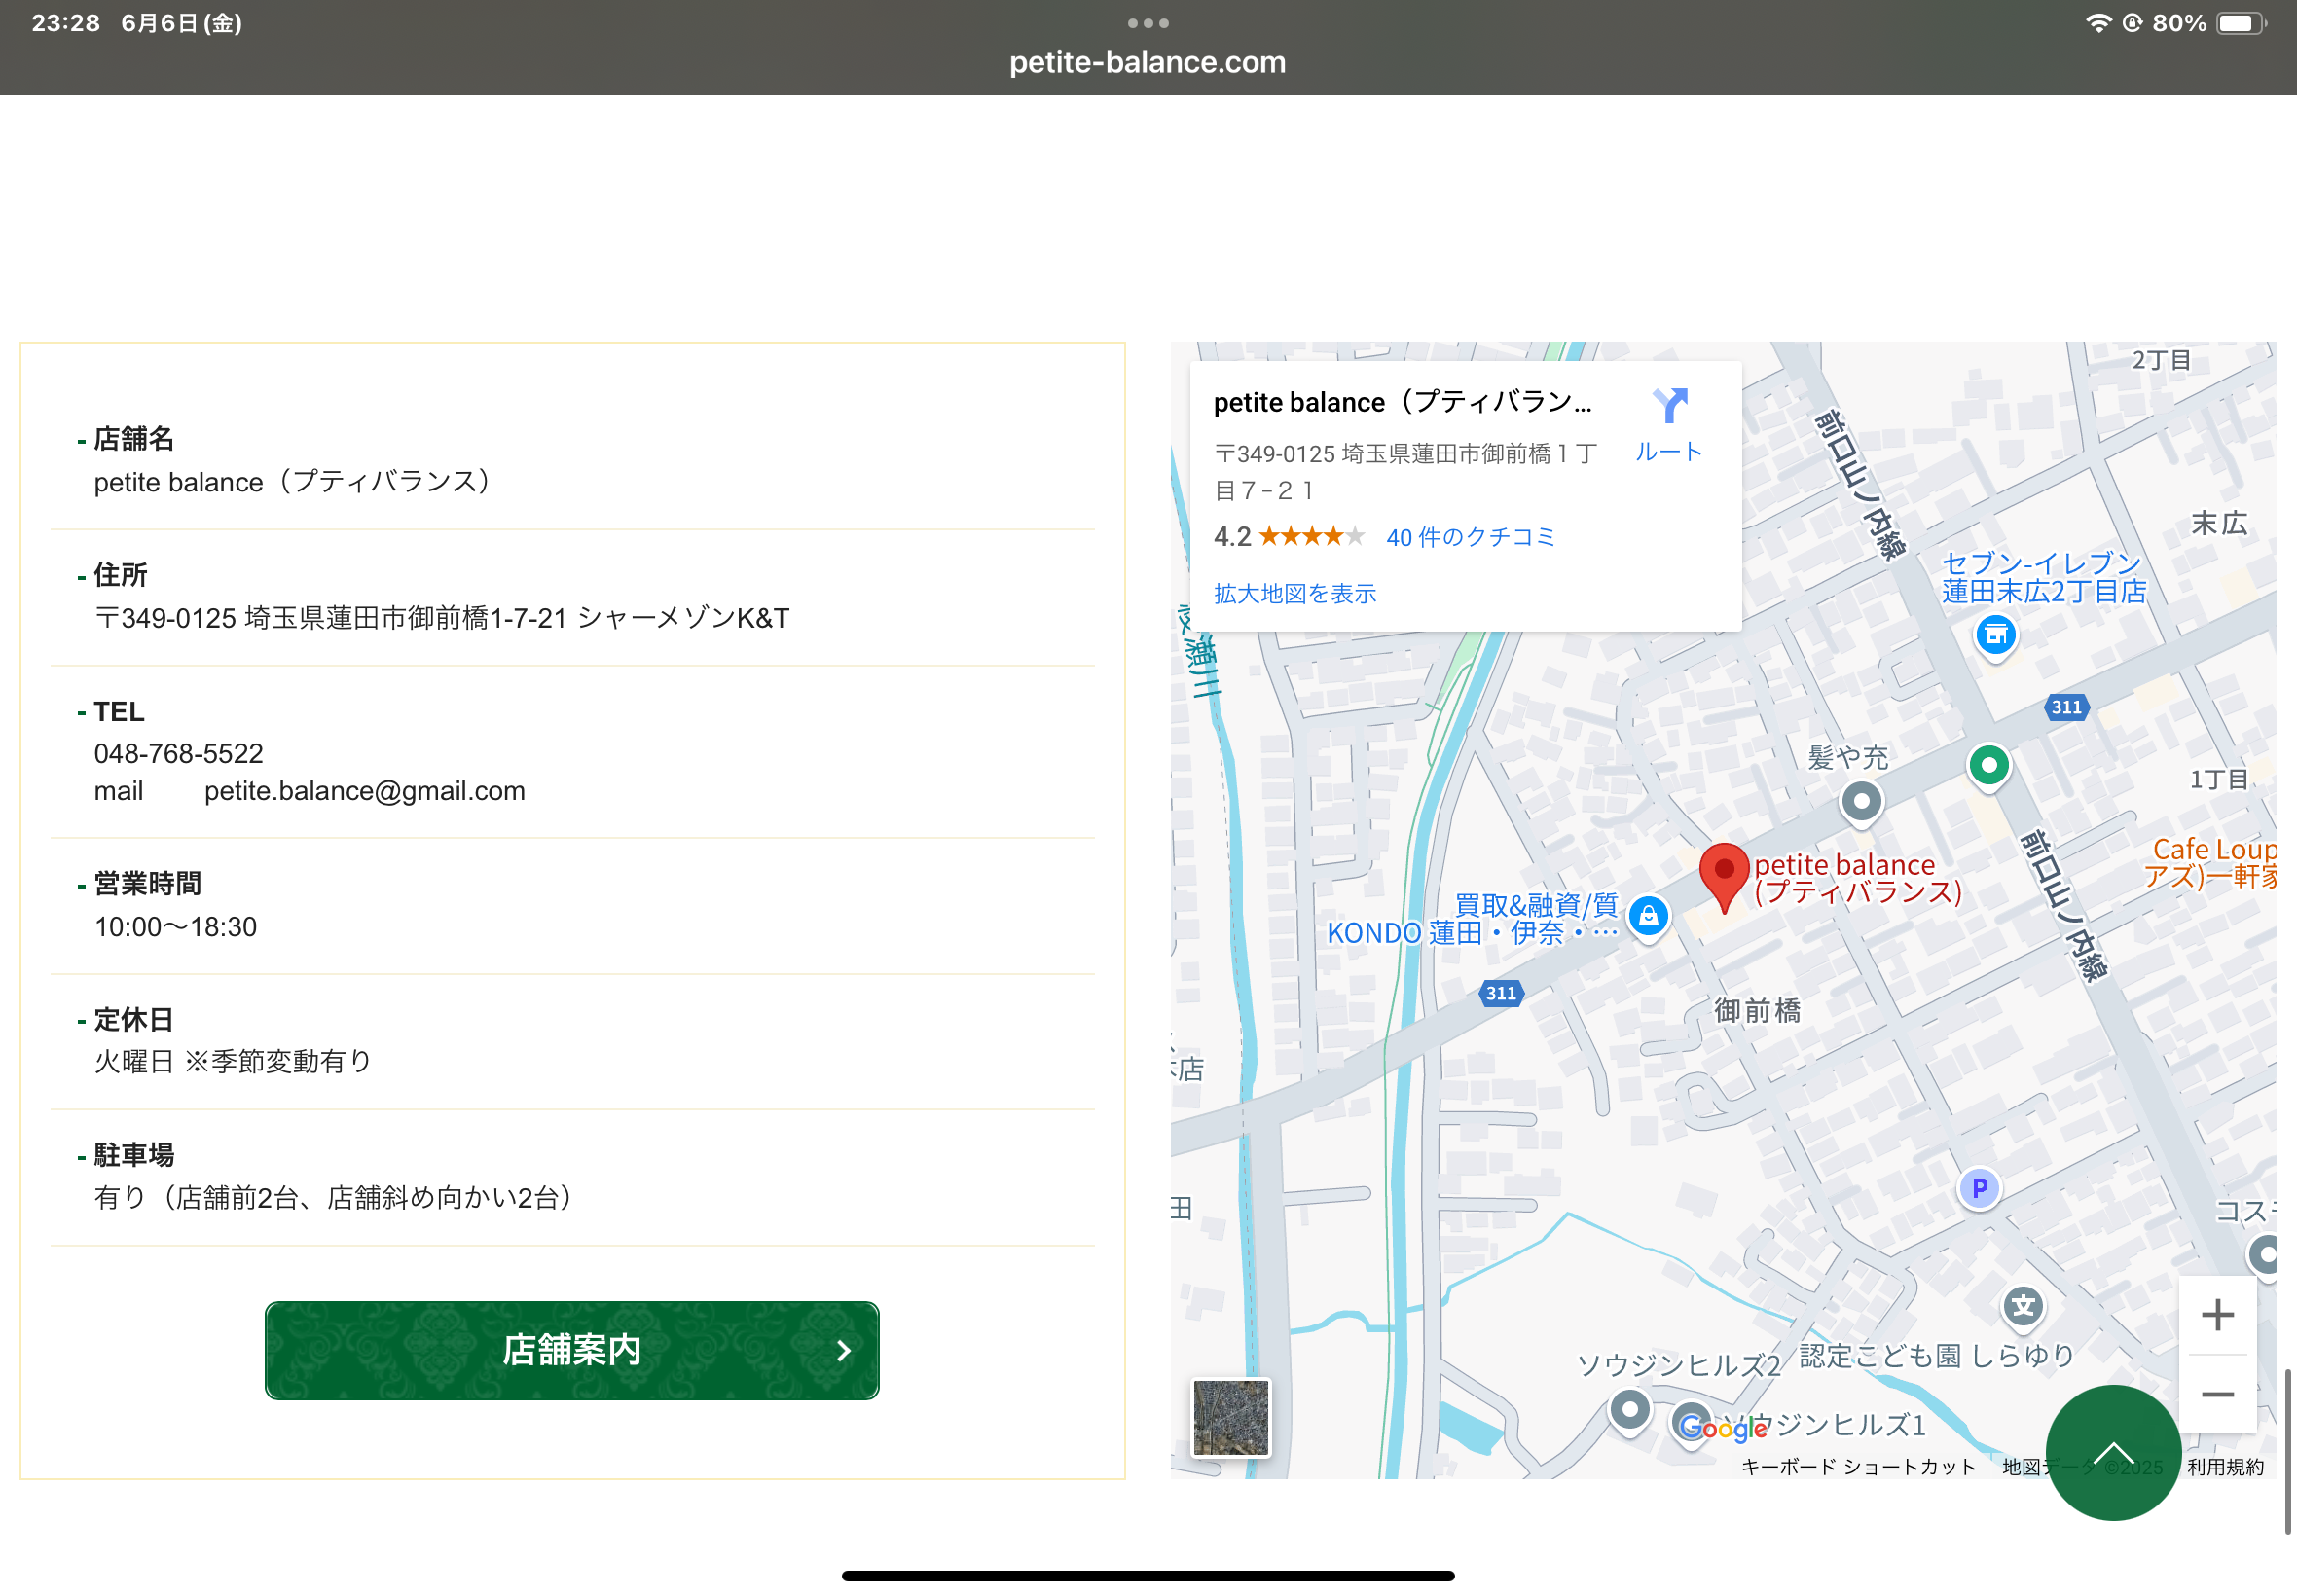This screenshot has height=1596, width=2297.
Task: Click the 火曜日 ※季節変動有り text
Action: click(x=233, y=1061)
